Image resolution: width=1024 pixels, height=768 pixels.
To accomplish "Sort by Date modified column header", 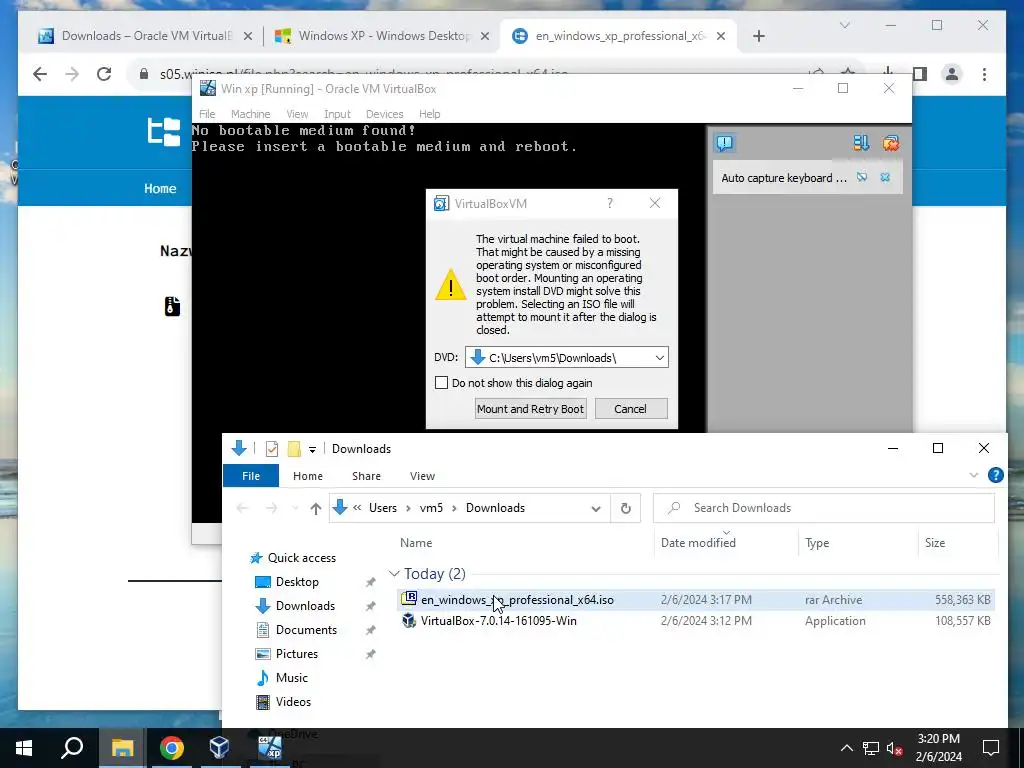I will pyautogui.click(x=698, y=543).
